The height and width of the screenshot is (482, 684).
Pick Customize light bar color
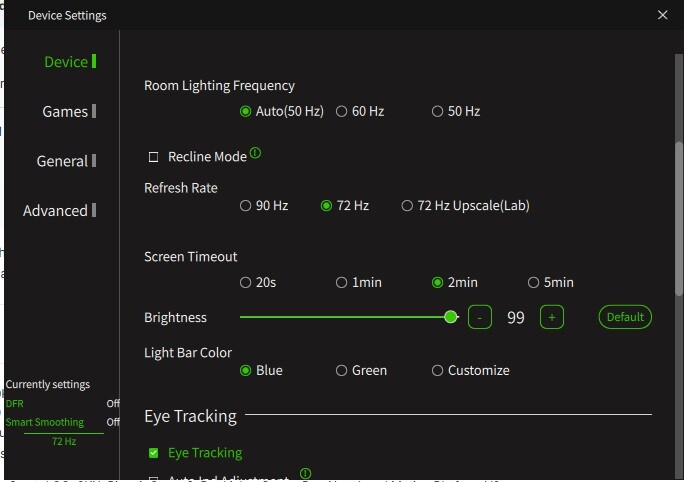point(437,370)
